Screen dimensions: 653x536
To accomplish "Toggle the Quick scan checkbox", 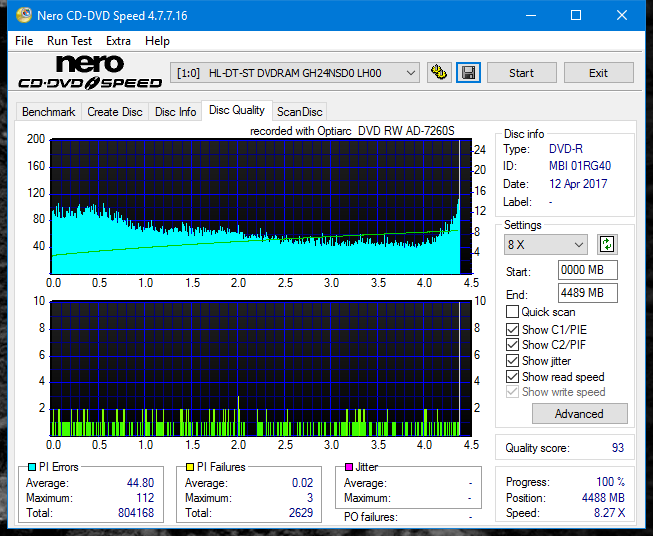I will click(x=512, y=312).
